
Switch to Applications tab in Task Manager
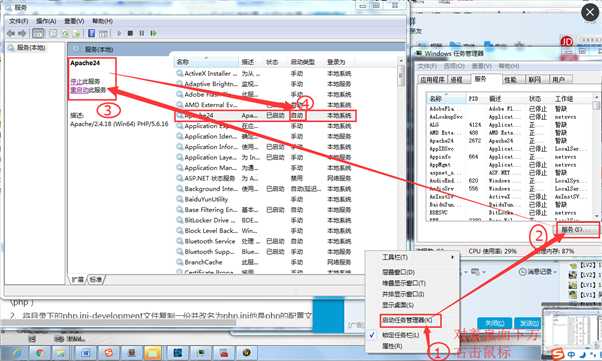[x=433, y=79]
